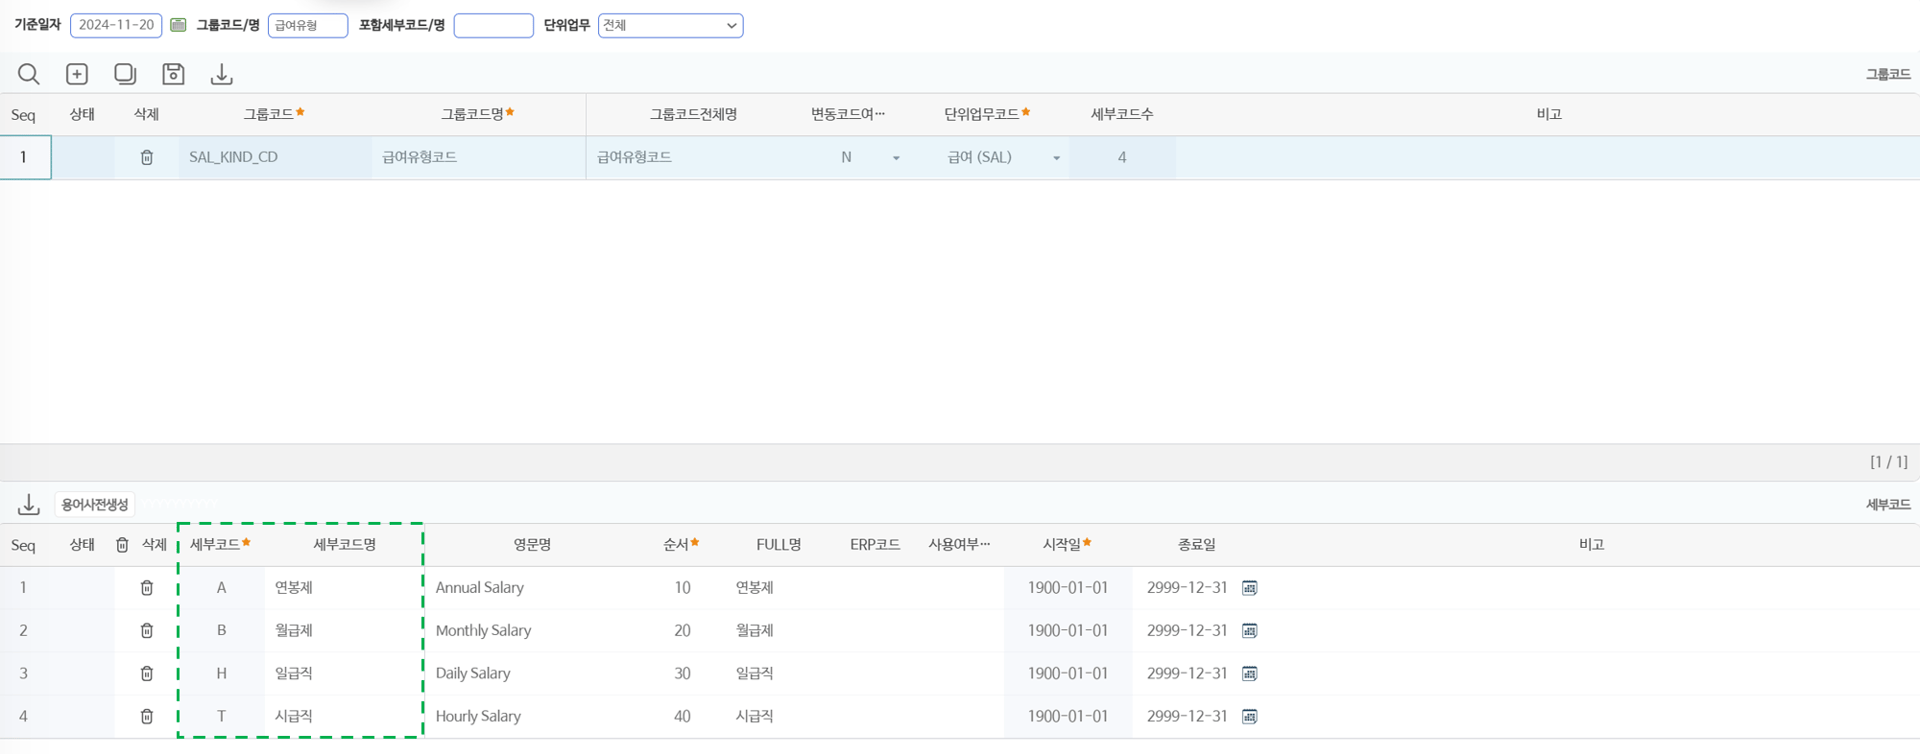Select detail code cell A
Screen dimensions: 1920x756
pyautogui.click(x=221, y=588)
